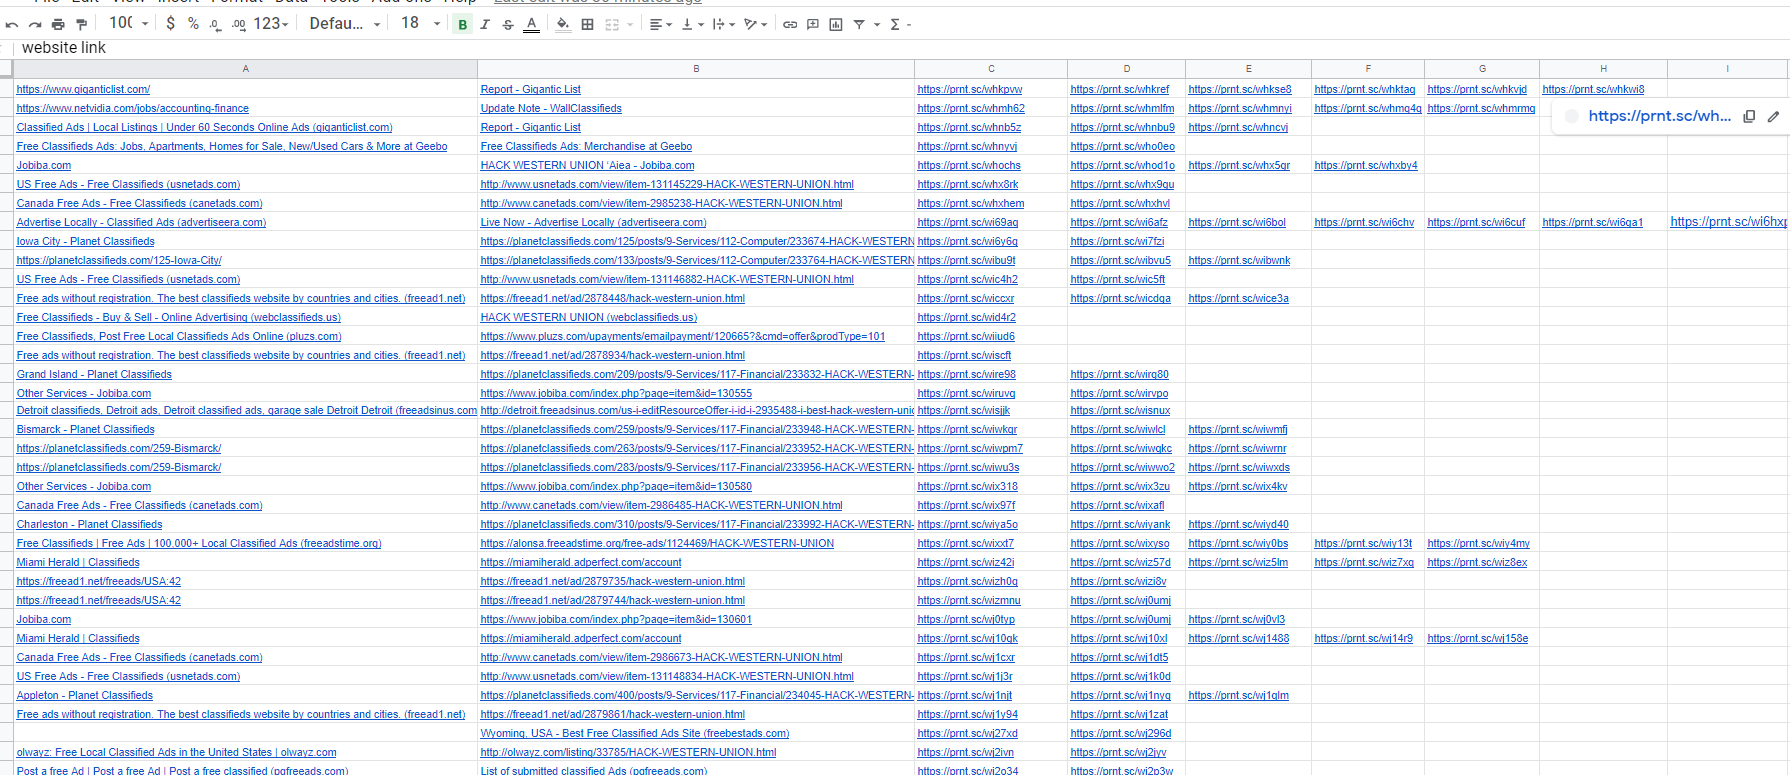
Task: Select the olwayz.com/listing/33785 HACK-WESTERN-UNION cell
Action: [x=696, y=752]
